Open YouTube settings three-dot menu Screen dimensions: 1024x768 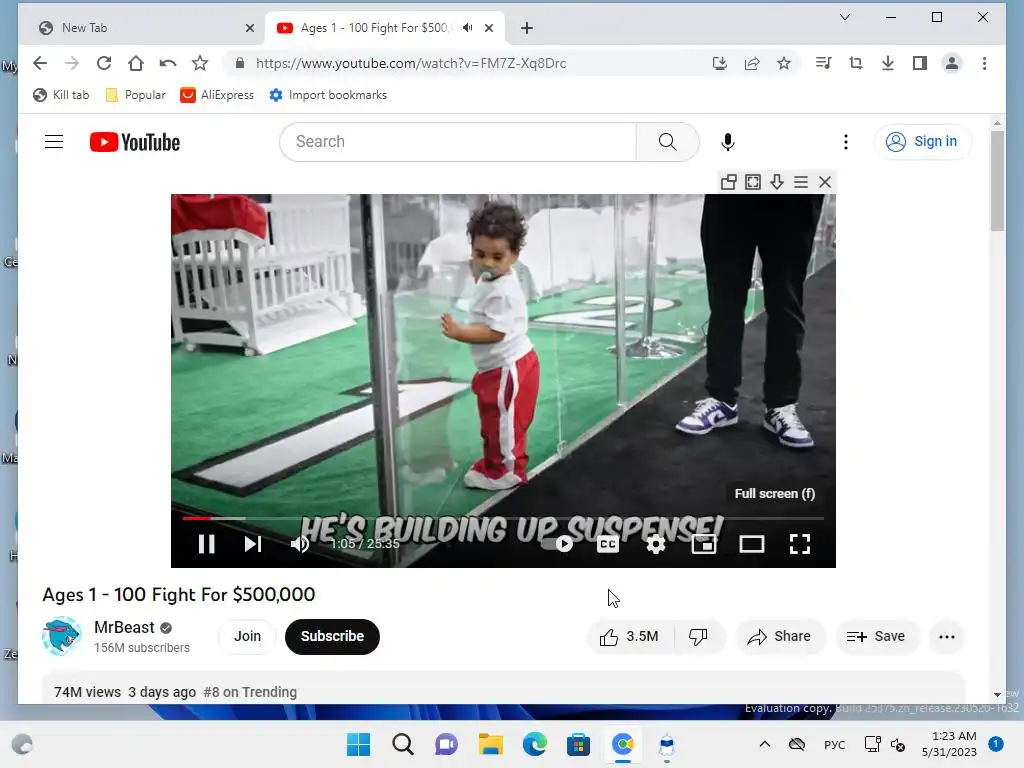[846, 142]
